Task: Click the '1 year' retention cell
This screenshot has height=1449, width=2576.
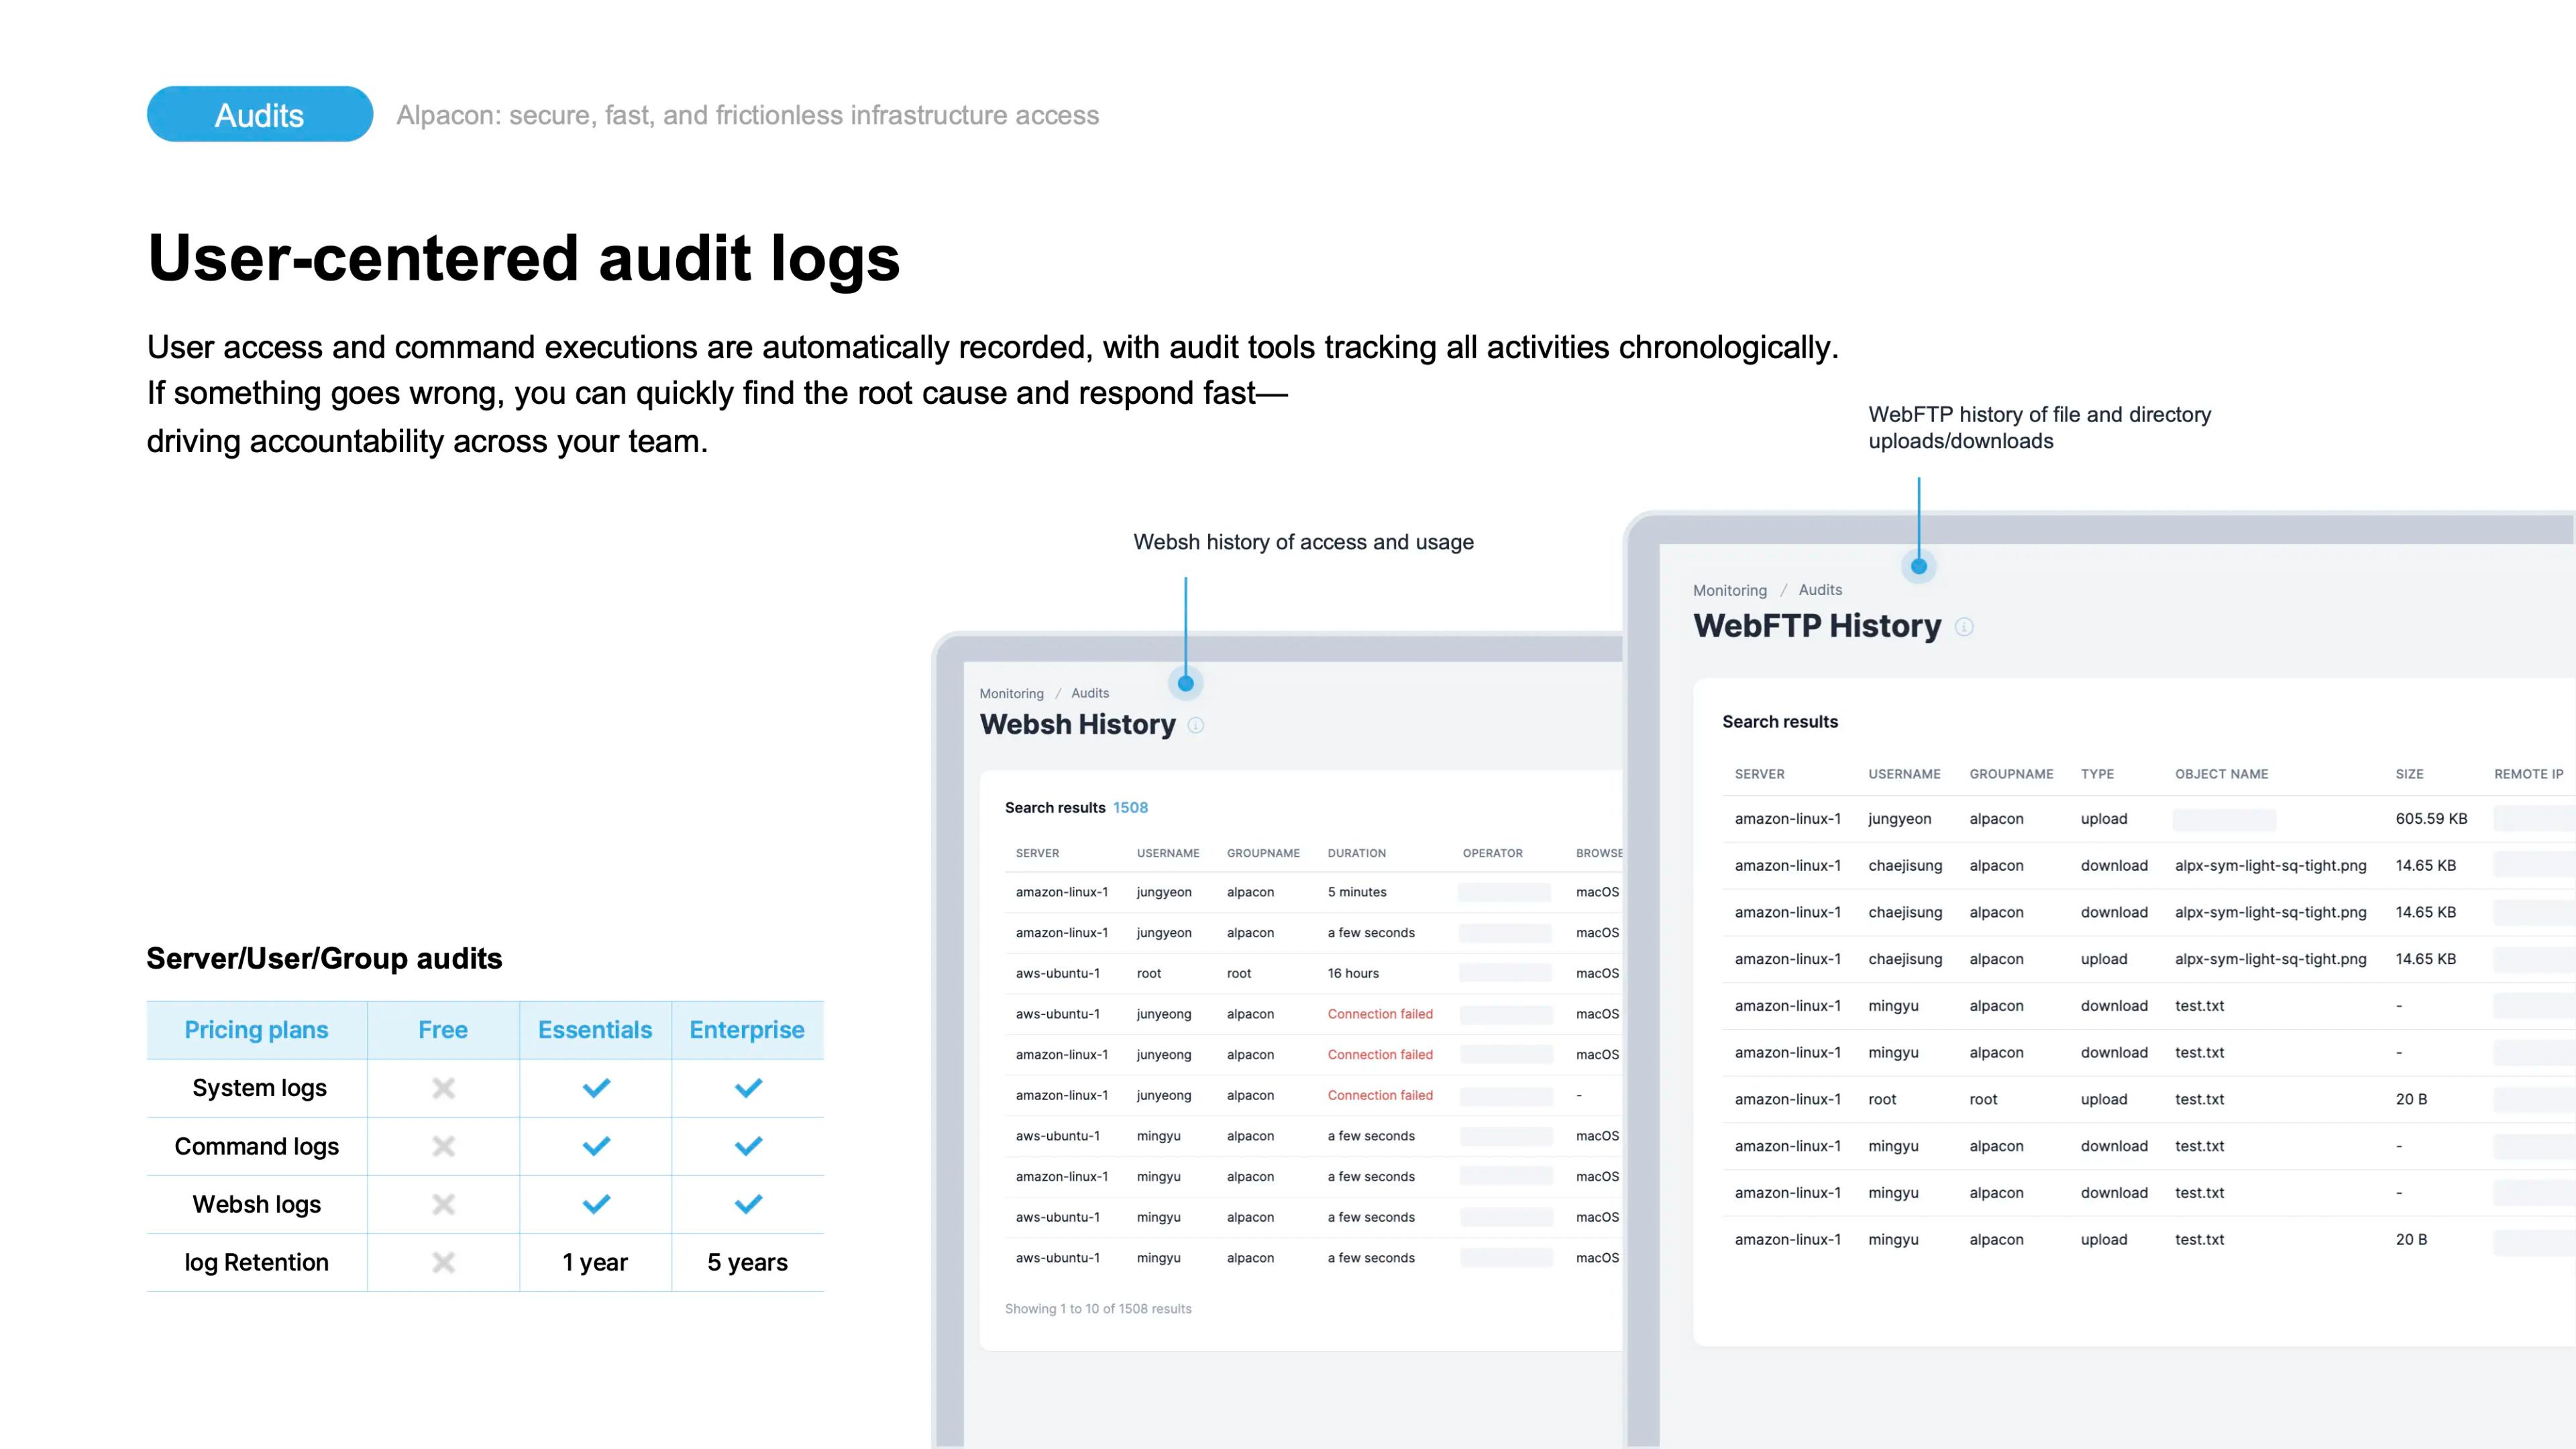Action: pyautogui.click(x=595, y=1263)
